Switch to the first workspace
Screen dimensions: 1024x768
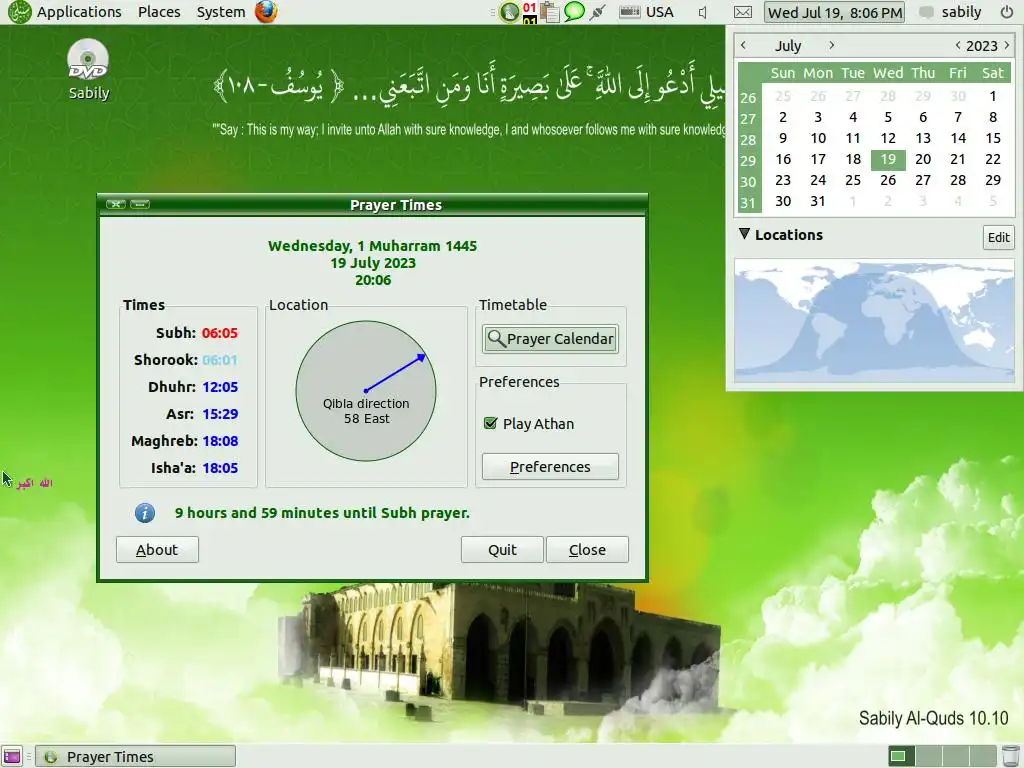901,756
